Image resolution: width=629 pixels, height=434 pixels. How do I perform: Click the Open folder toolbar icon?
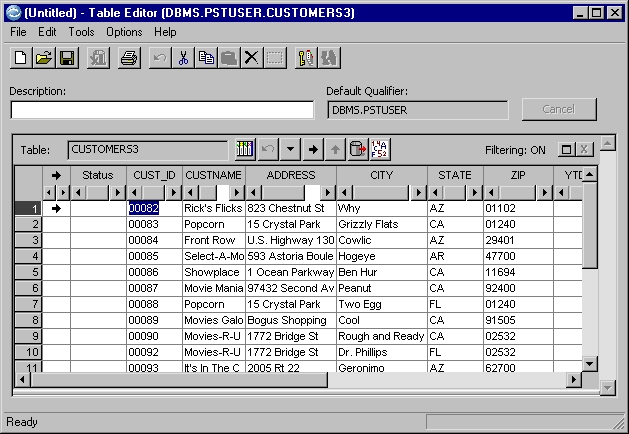pyautogui.click(x=44, y=58)
